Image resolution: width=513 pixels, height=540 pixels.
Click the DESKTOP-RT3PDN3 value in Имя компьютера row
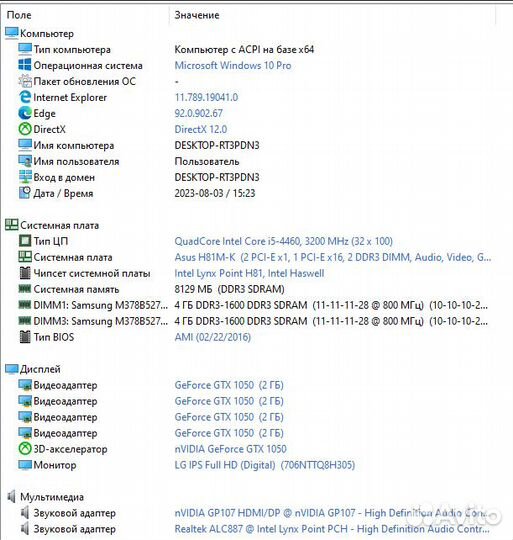pyautogui.click(x=217, y=145)
